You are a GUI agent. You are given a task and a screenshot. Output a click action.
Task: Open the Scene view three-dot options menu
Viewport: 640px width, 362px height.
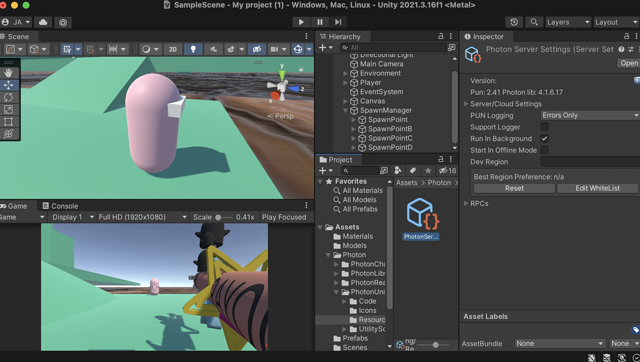tap(307, 36)
